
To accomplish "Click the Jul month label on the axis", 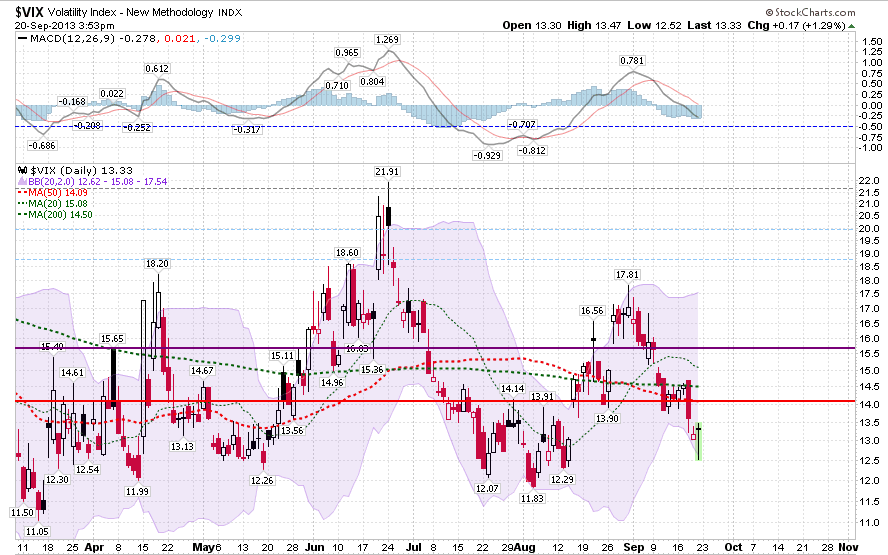I will 414,547.
